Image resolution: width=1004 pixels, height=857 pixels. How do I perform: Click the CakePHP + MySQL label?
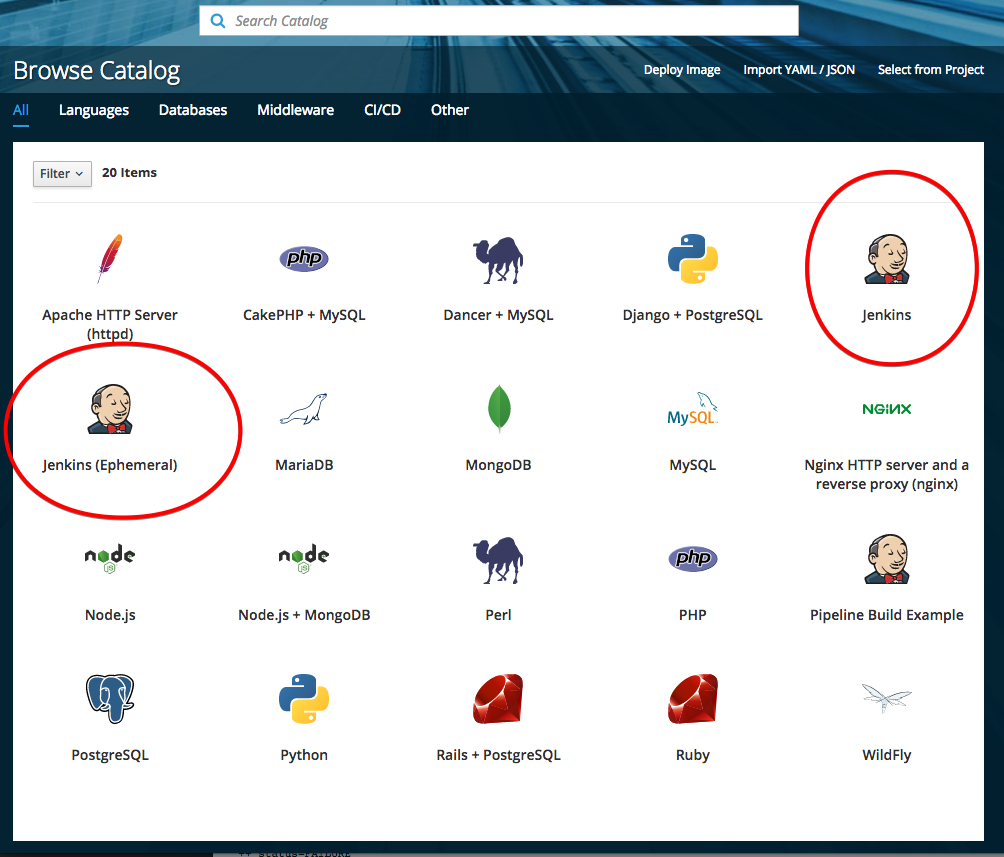(x=304, y=315)
